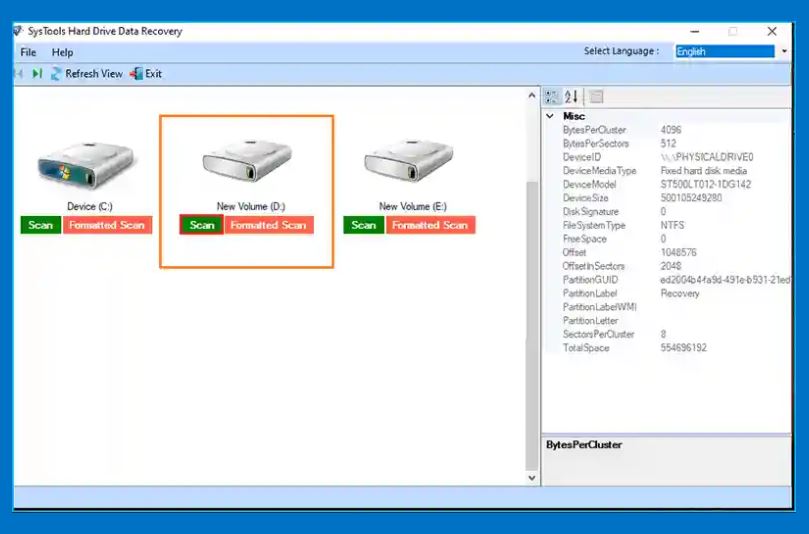Image resolution: width=809 pixels, height=534 pixels.
Task: Open the File menu
Action: pos(28,52)
